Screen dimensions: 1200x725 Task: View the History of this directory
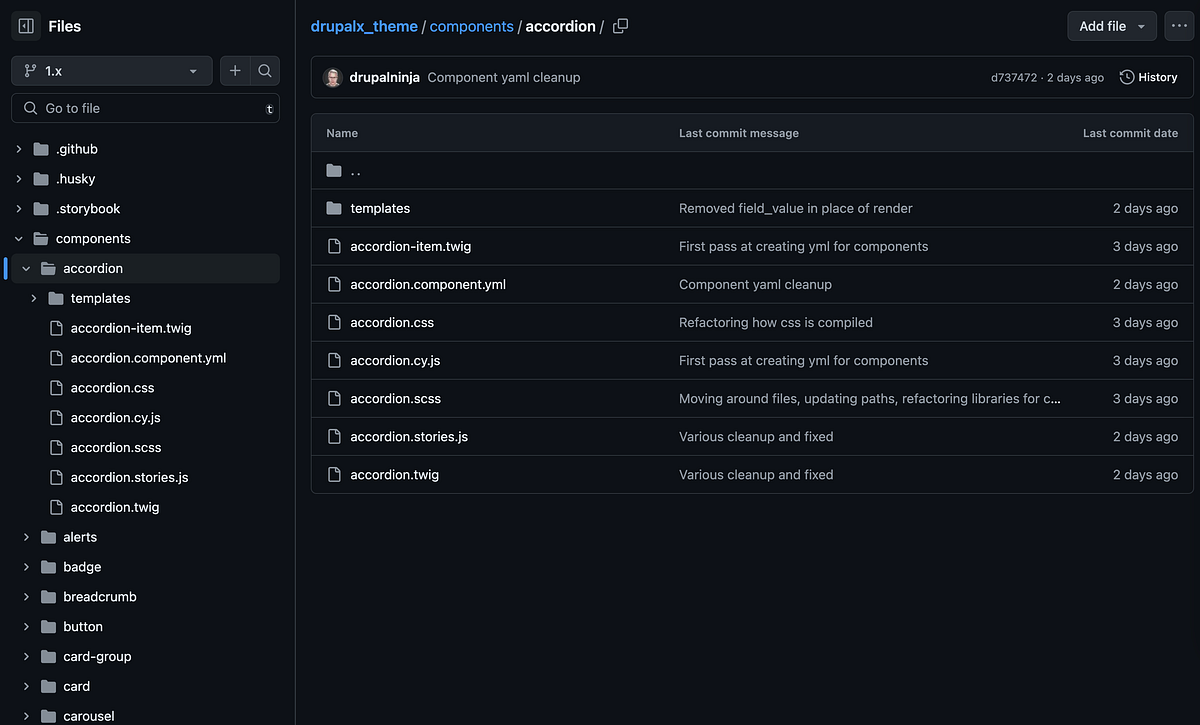(x=1148, y=76)
